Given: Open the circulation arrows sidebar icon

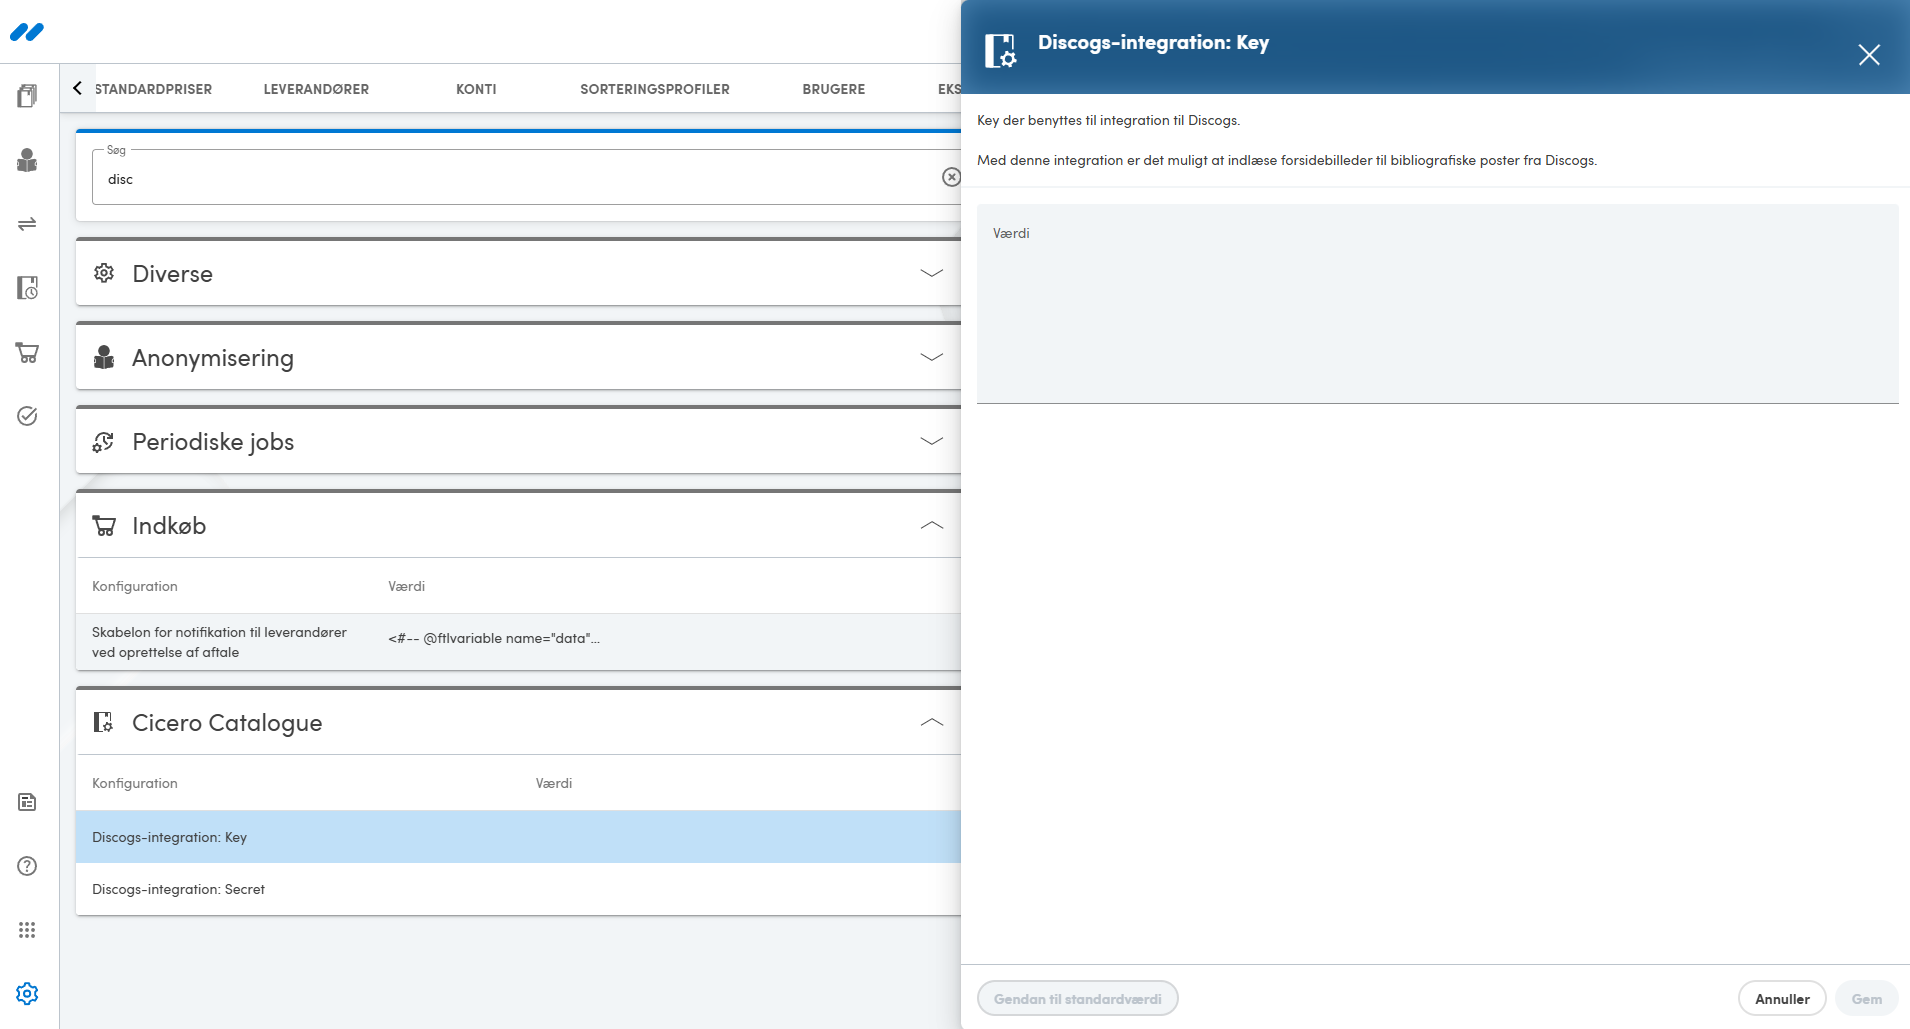Looking at the screenshot, I should pos(27,224).
